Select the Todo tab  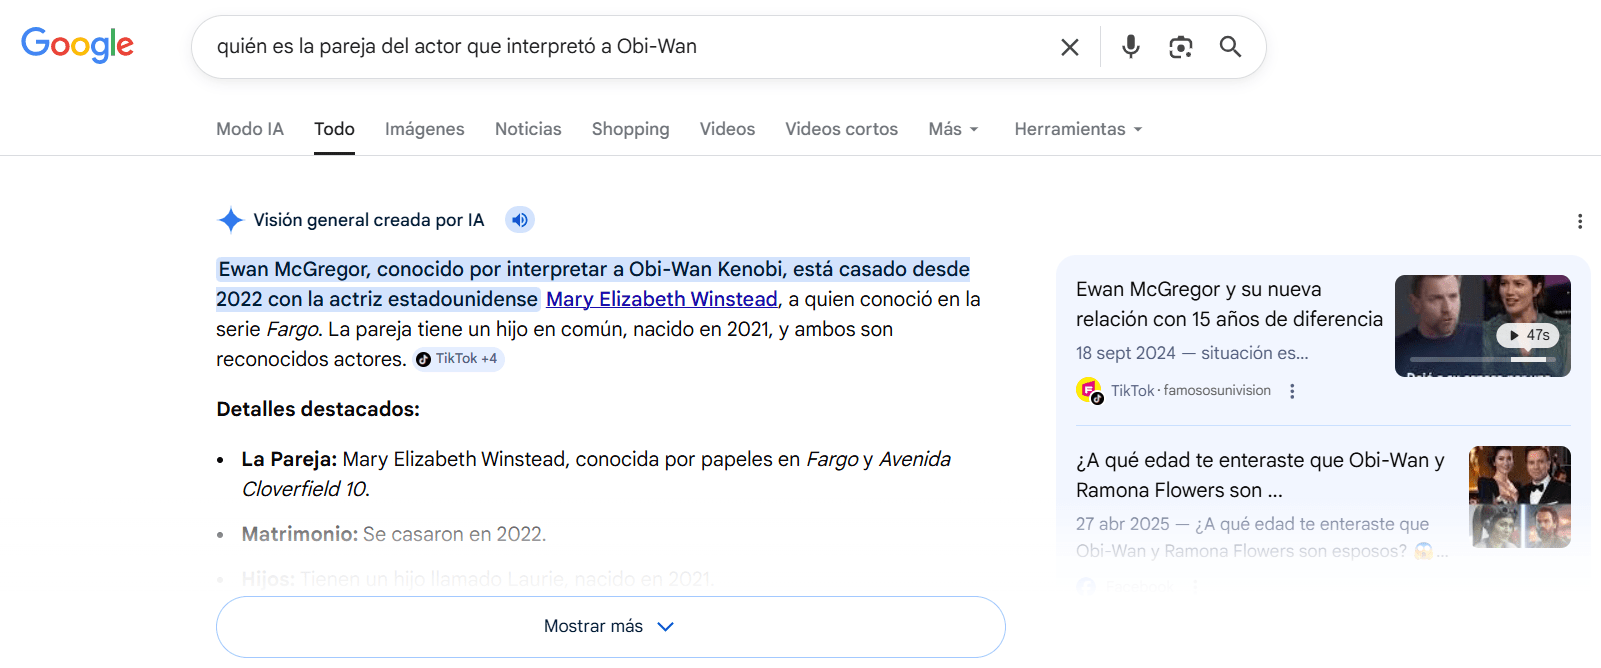pyautogui.click(x=334, y=129)
